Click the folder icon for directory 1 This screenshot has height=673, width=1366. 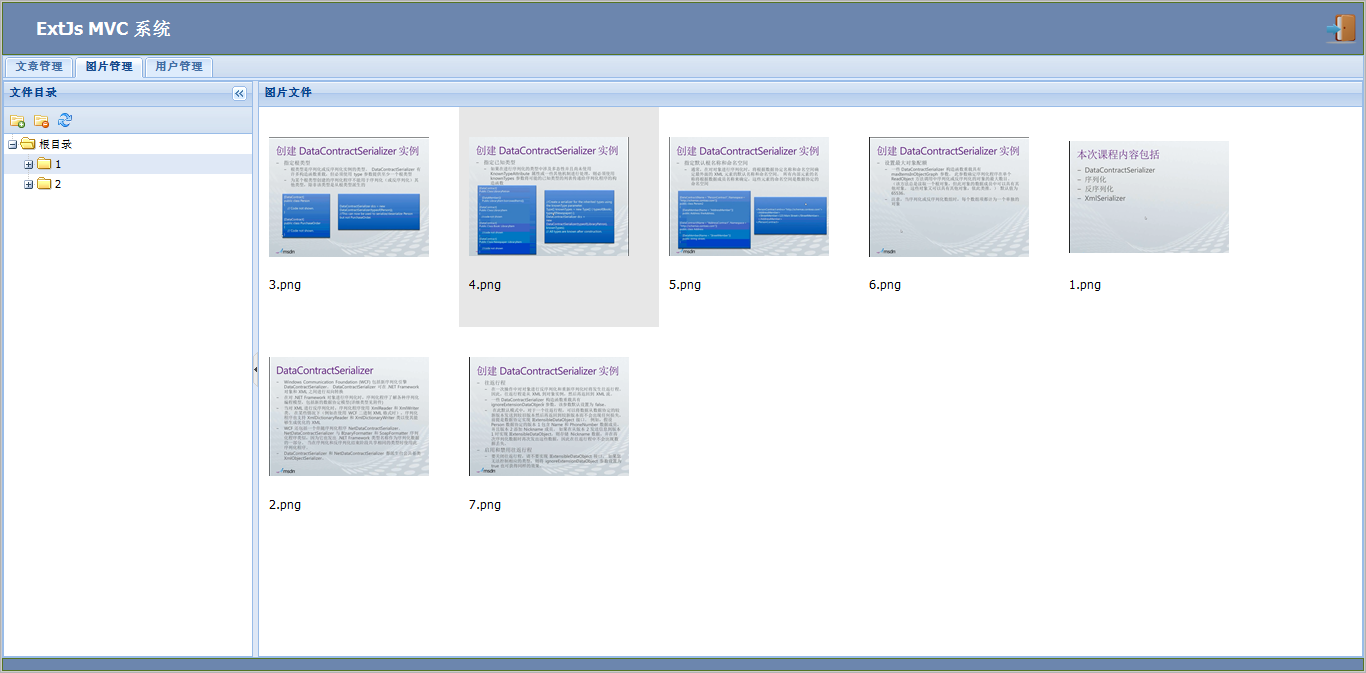tap(44, 164)
